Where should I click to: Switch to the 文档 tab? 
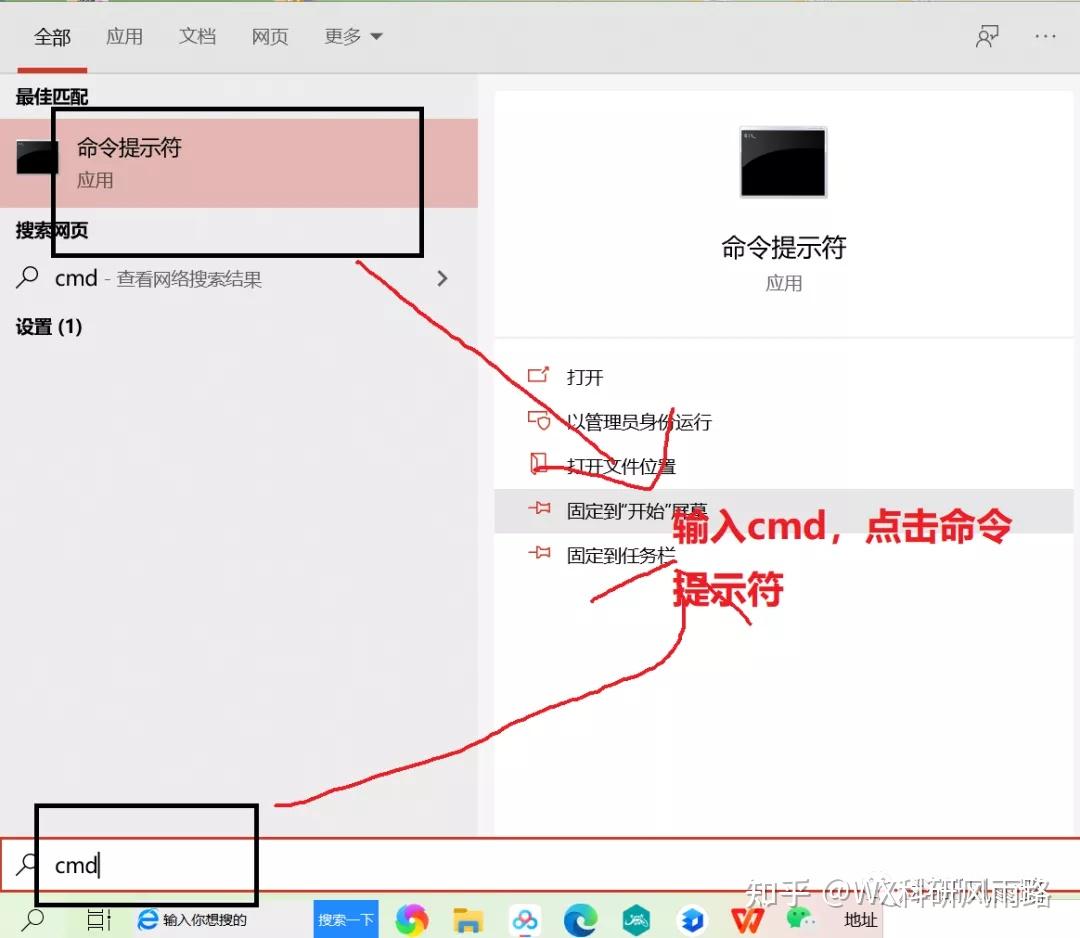(x=197, y=36)
